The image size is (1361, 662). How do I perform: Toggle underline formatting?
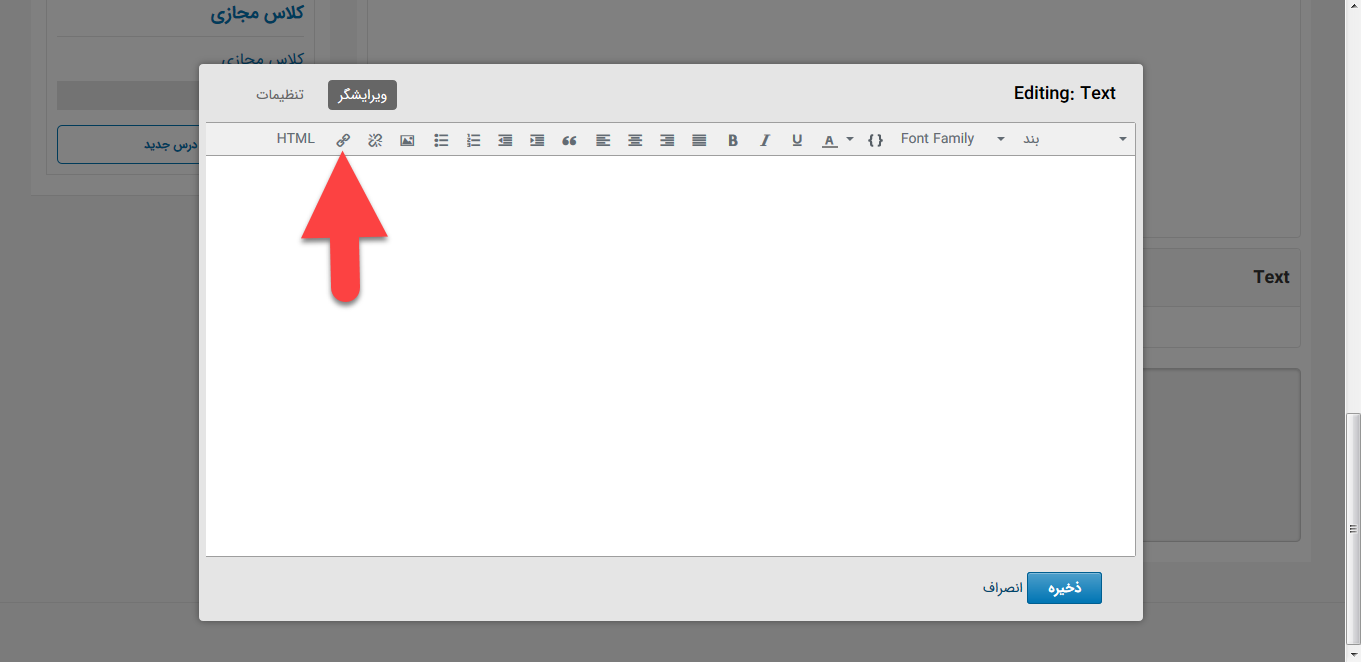(797, 140)
